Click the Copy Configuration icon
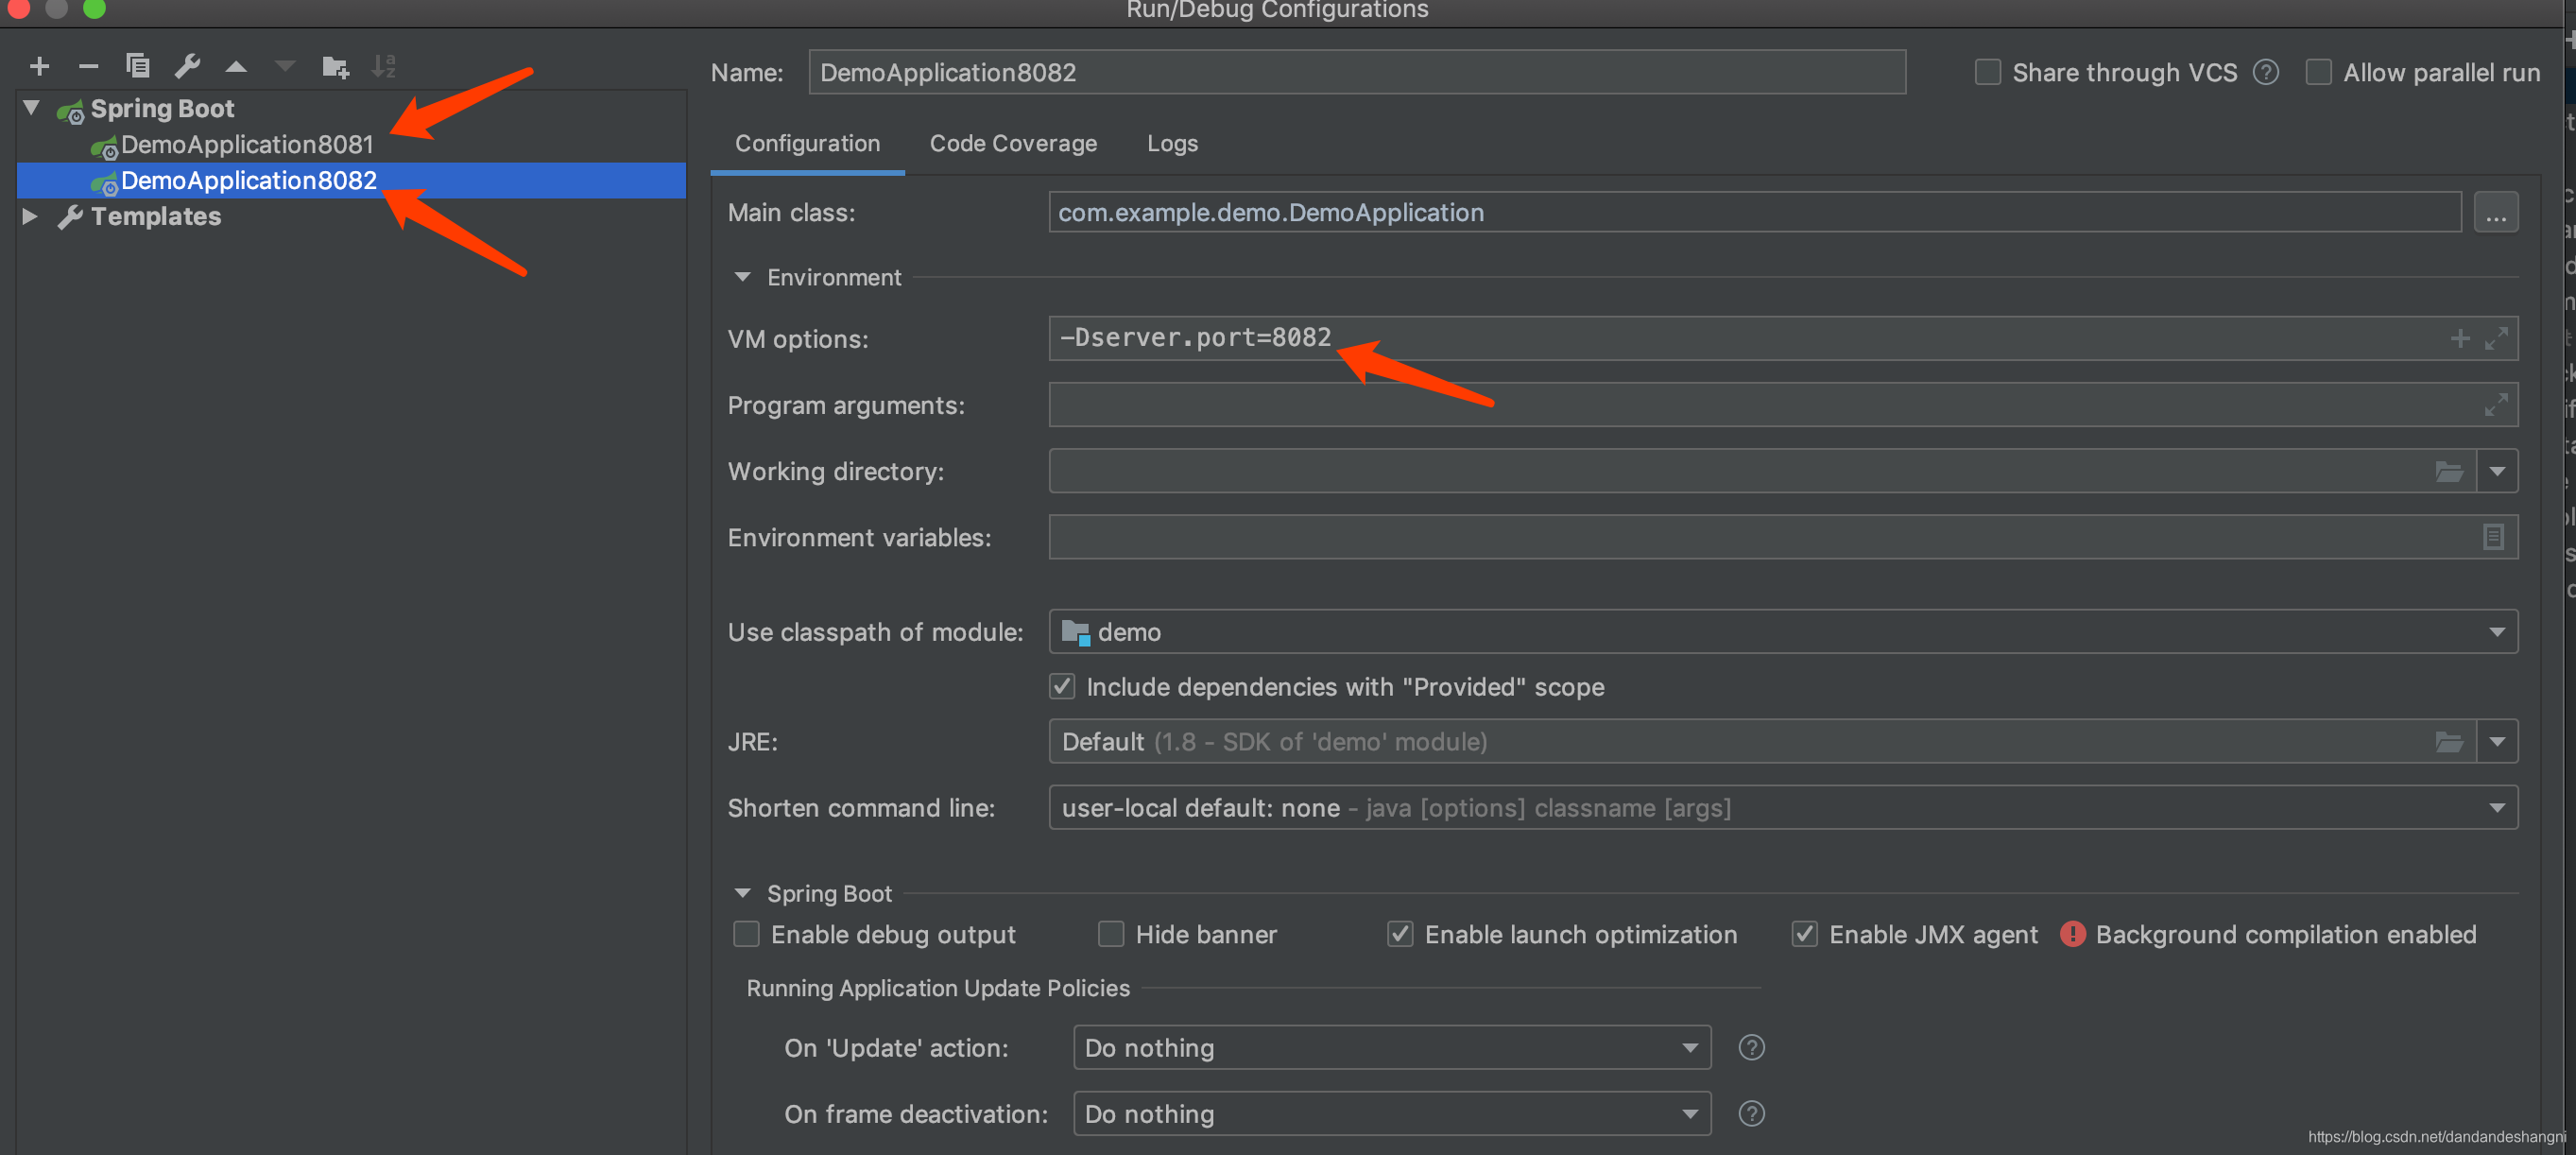The height and width of the screenshot is (1155, 2576). tap(138, 67)
